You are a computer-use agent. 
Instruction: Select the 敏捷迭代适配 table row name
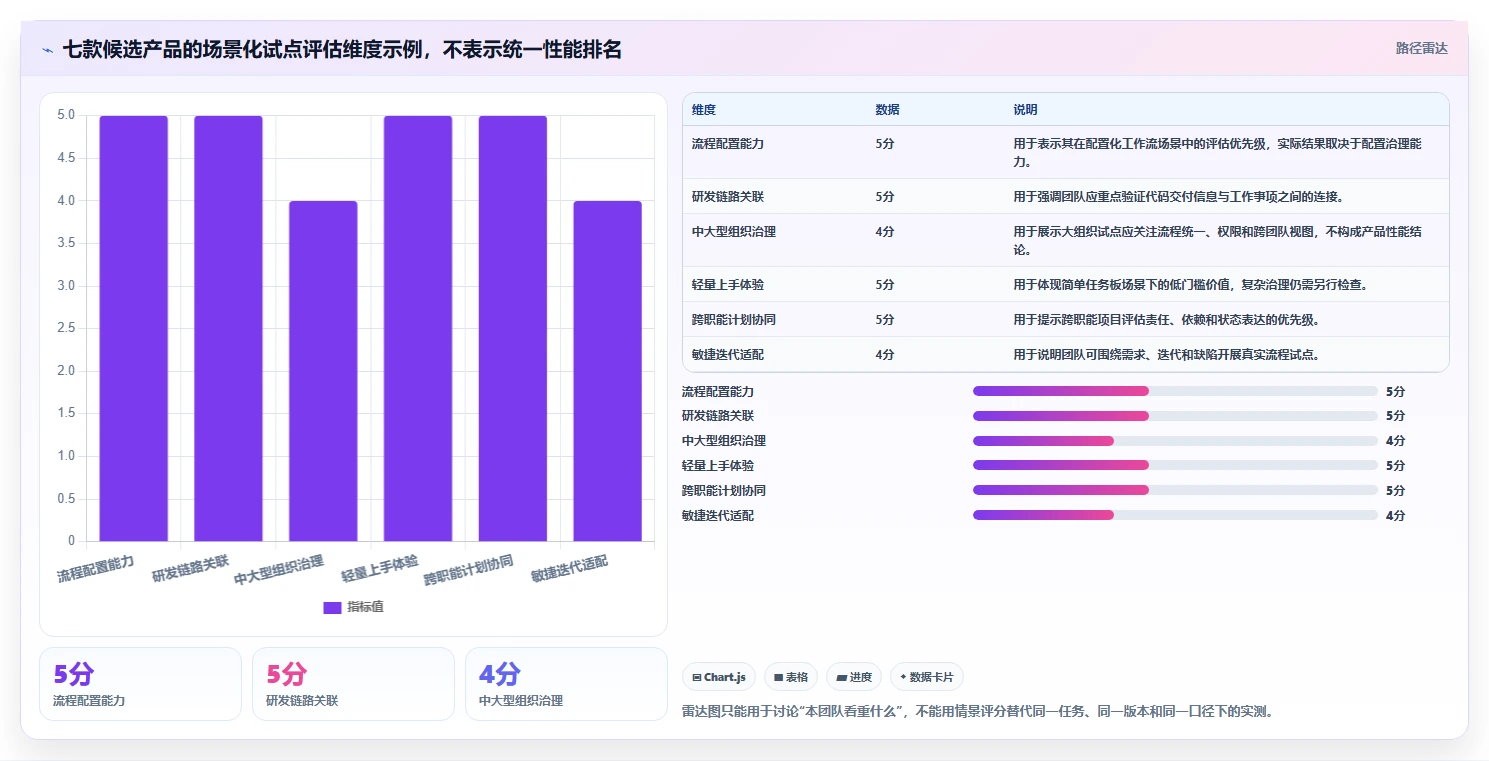click(728, 354)
